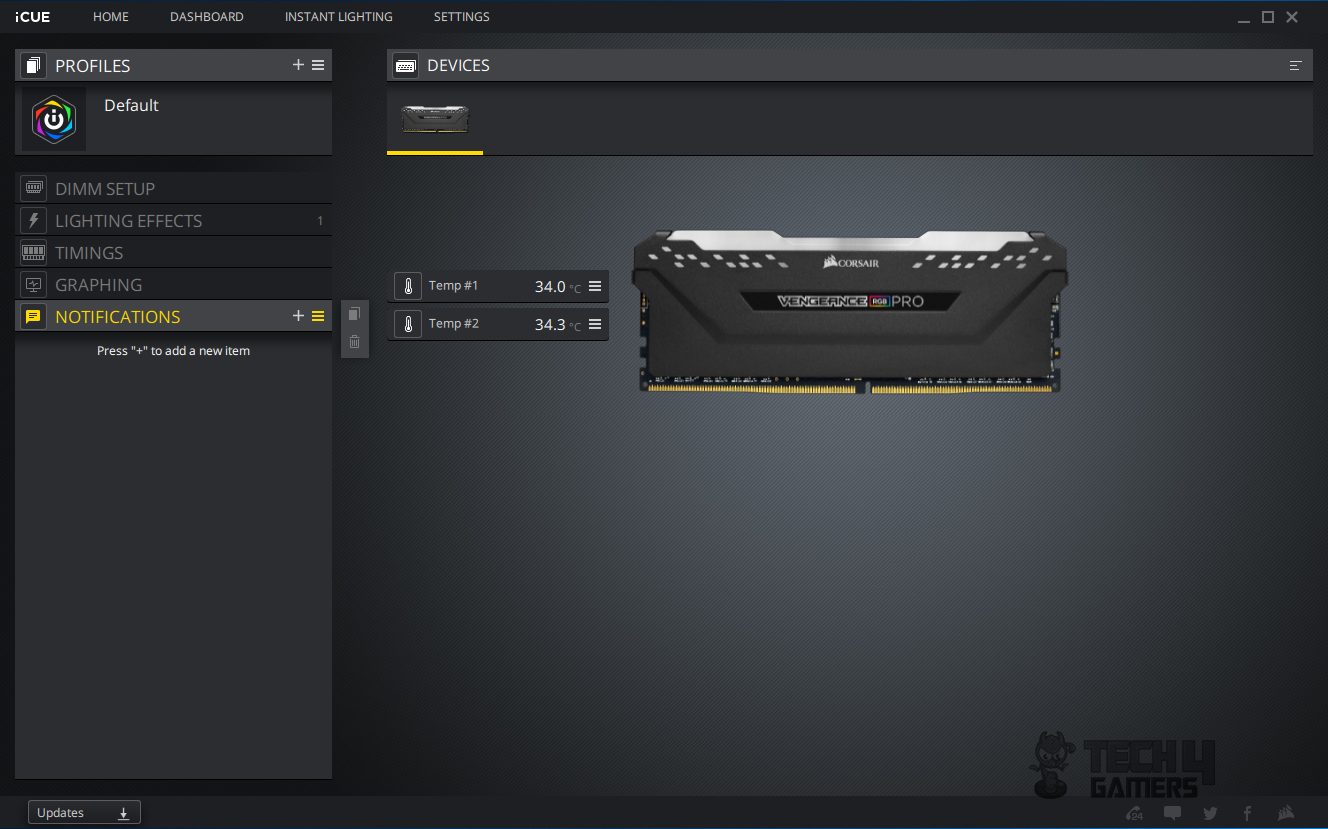
Task: Open the Facebook icon link
Action: (1247, 813)
